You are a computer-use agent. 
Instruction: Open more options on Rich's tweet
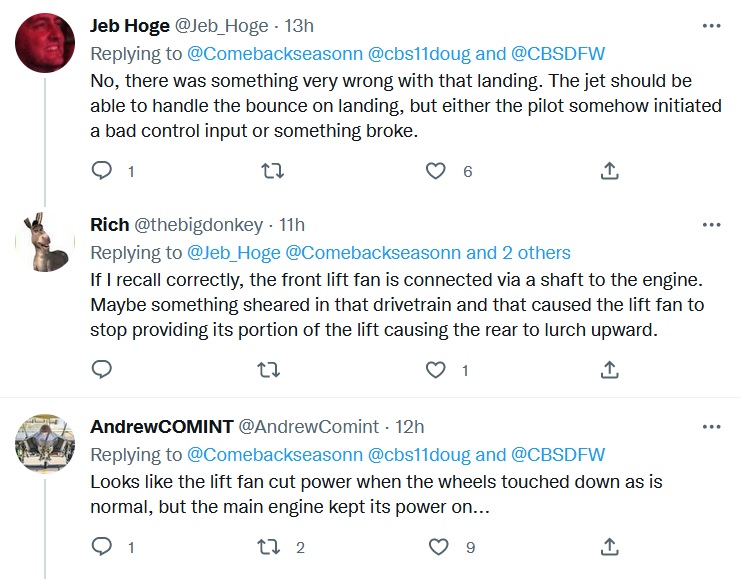pos(711,225)
